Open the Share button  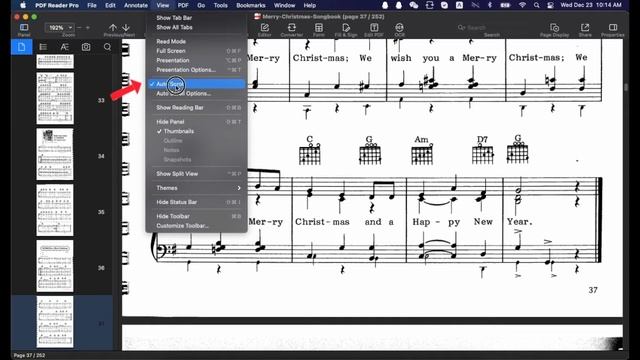[585, 27]
